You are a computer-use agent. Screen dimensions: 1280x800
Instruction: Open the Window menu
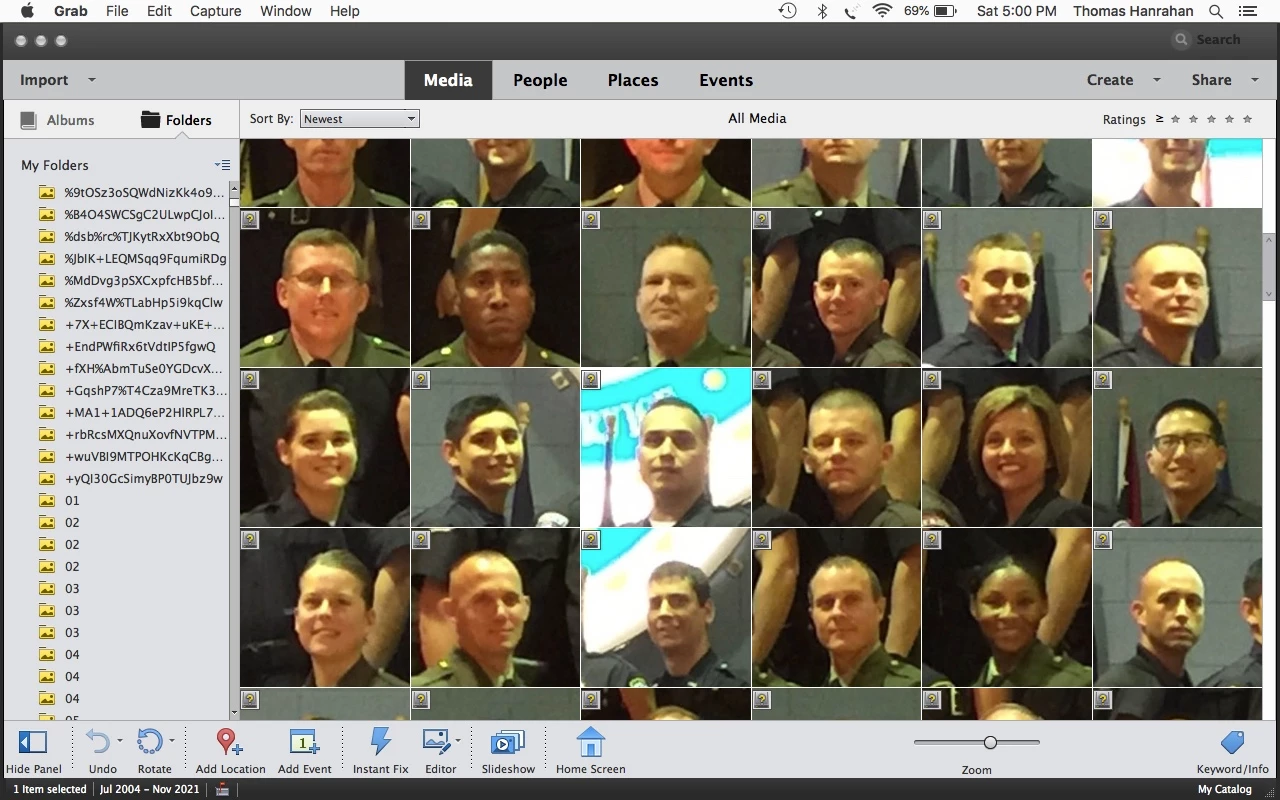286,11
